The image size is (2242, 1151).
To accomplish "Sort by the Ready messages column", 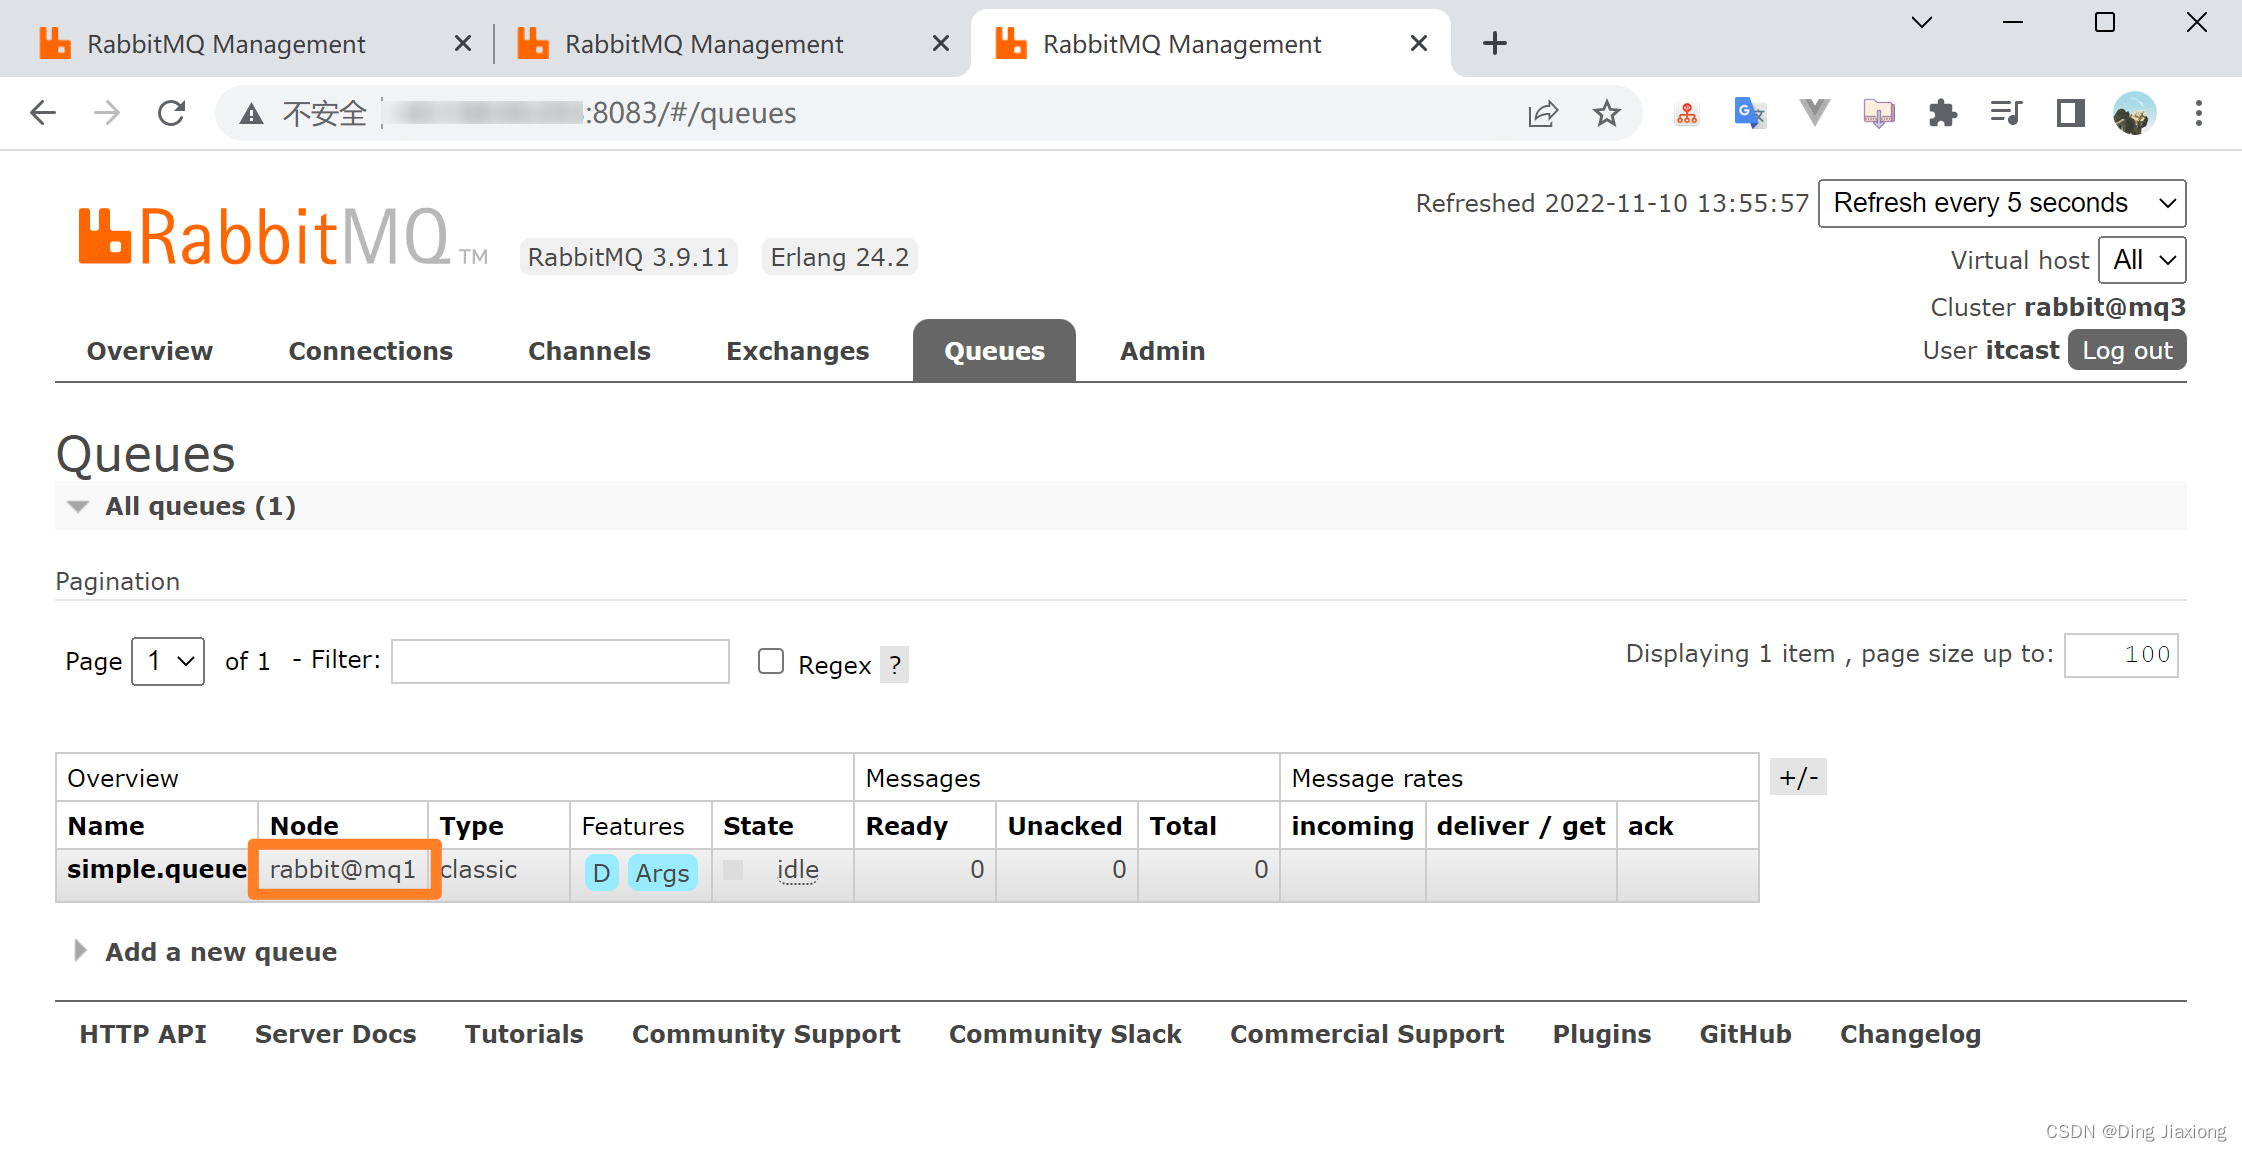I will [906, 826].
